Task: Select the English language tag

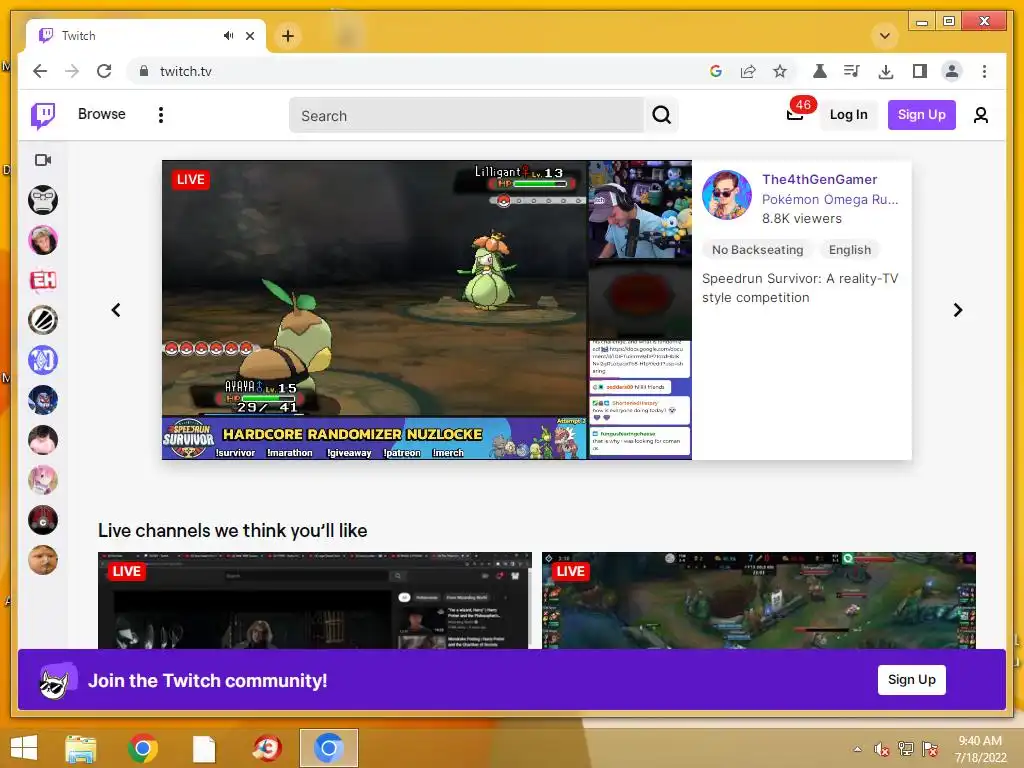Action: coord(850,249)
